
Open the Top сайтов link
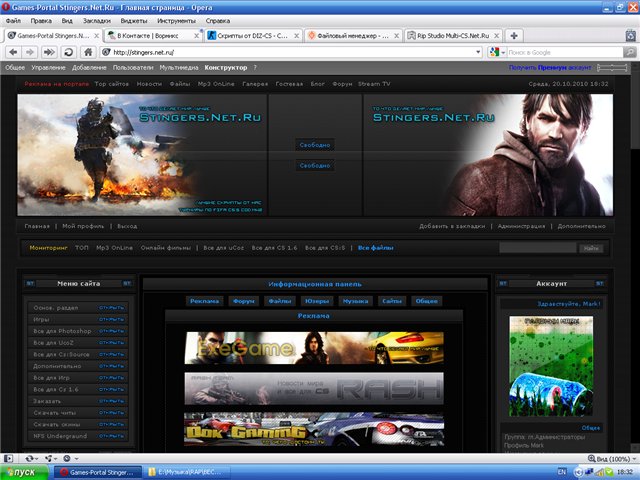(x=111, y=84)
